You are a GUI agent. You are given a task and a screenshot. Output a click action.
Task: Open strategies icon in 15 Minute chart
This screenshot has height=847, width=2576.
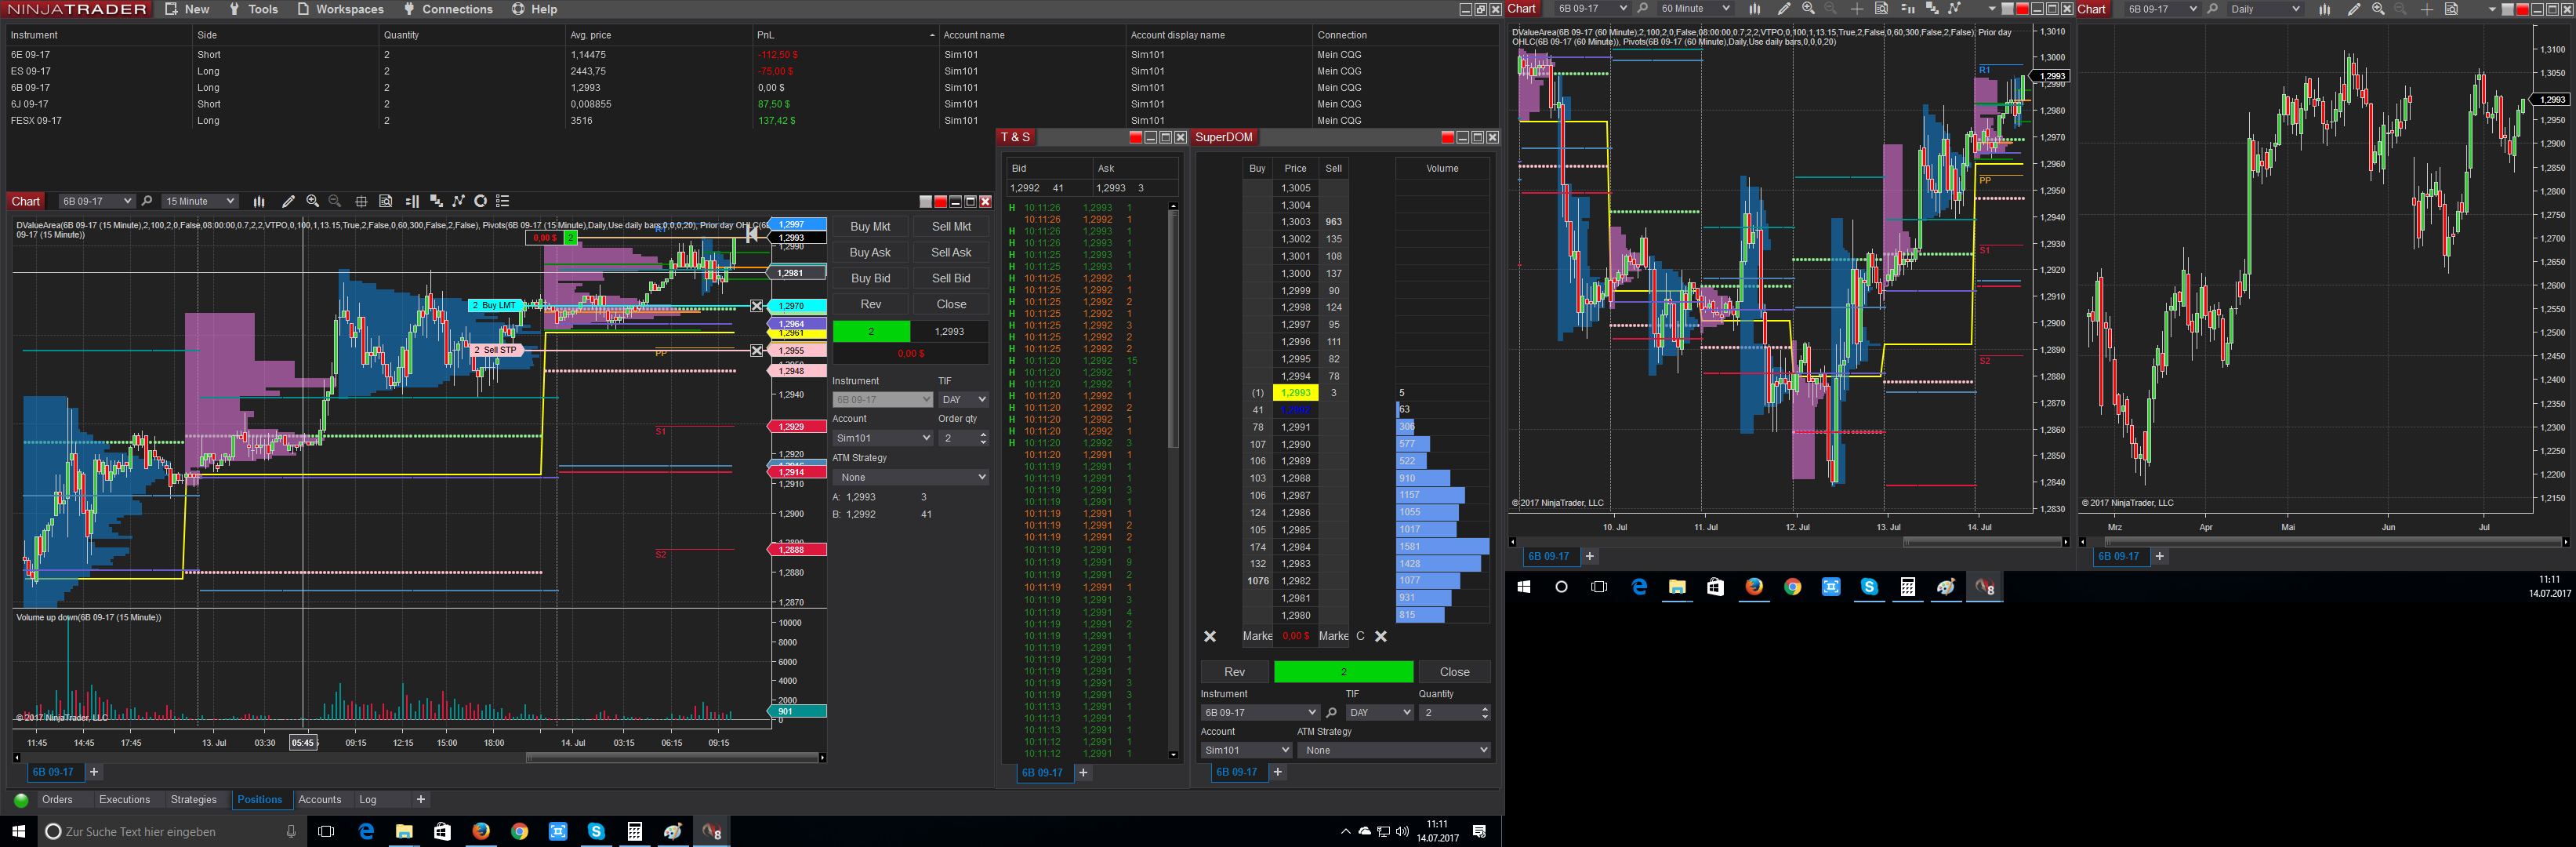(x=458, y=201)
